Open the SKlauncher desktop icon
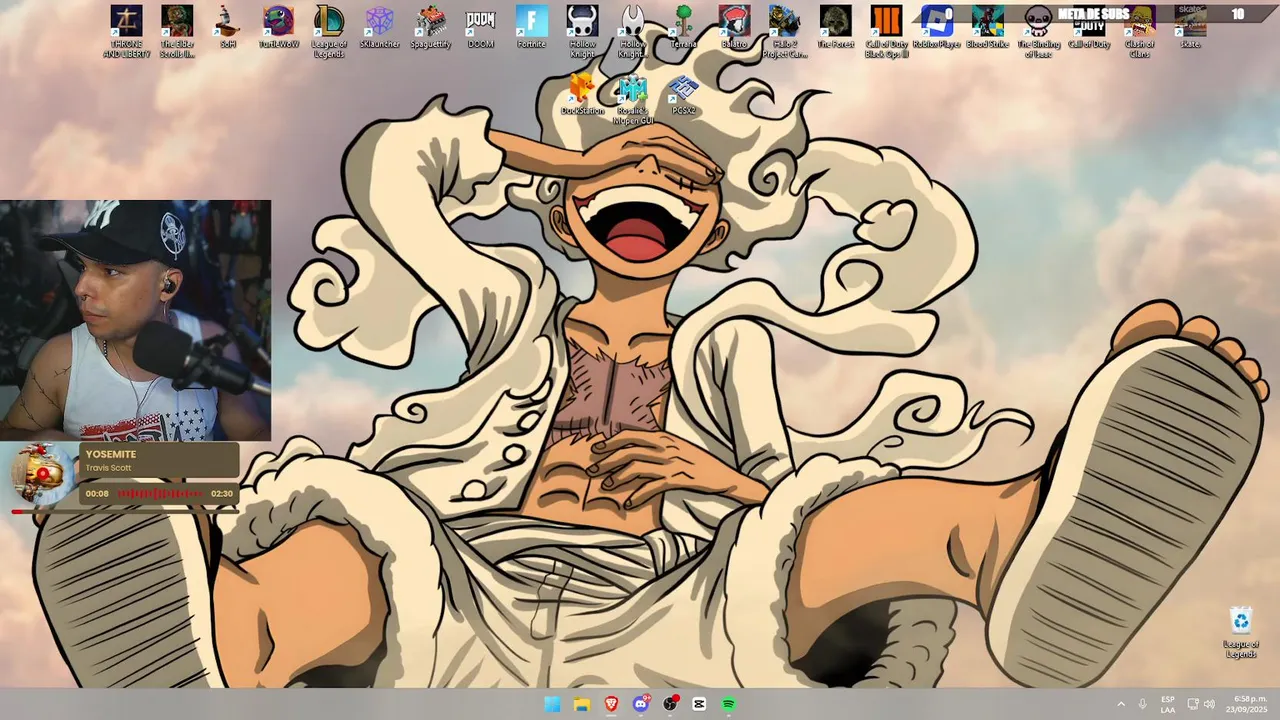This screenshot has width=1280, height=720. [380, 27]
